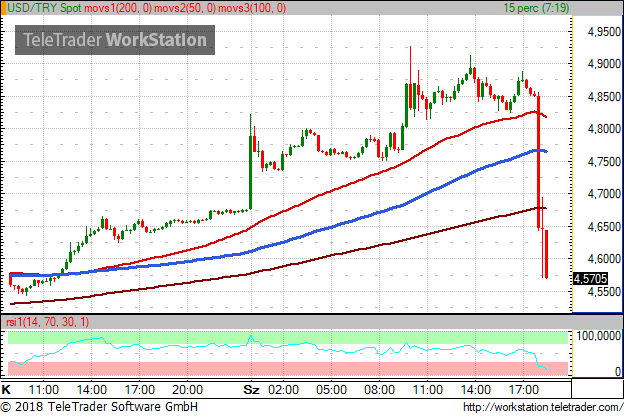Click the 4,6500 price axis label
The image size is (624, 416).
[x=604, y=227]
